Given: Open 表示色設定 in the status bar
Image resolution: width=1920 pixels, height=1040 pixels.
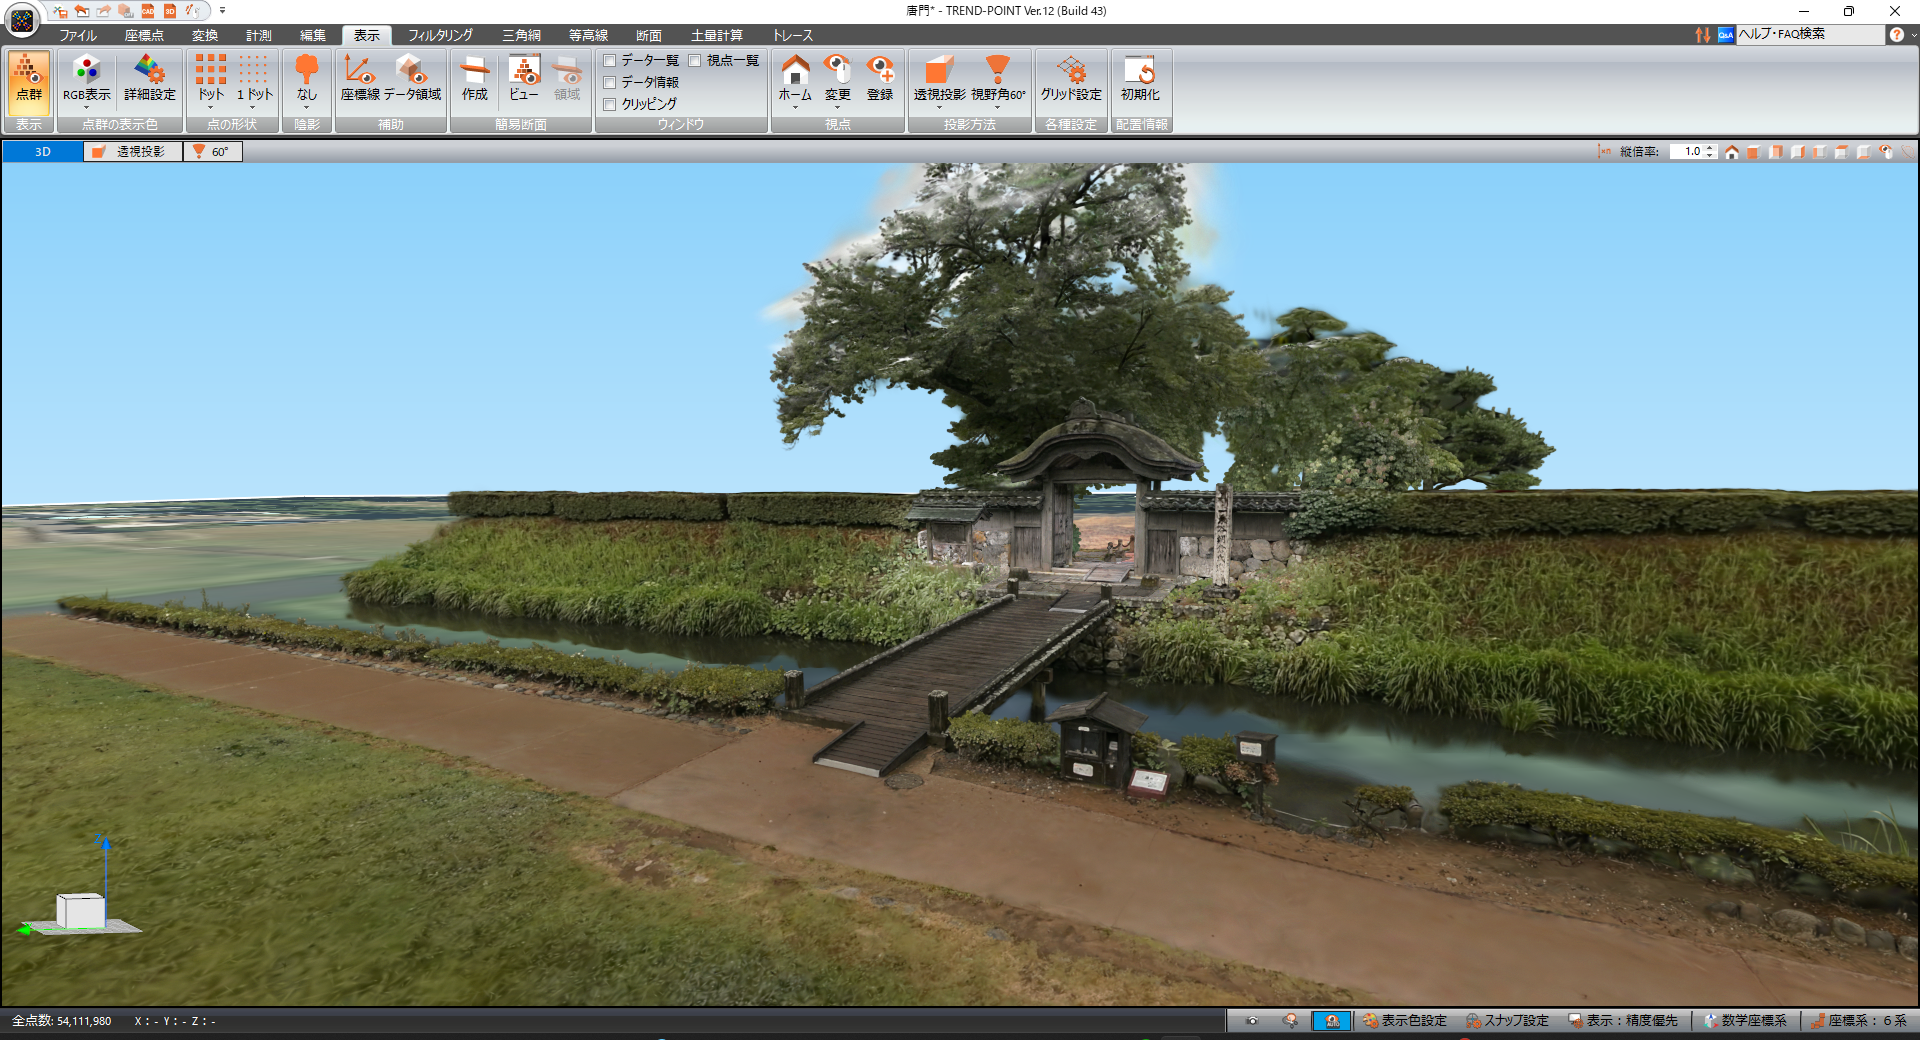Looking at the screenshot, I should tap(1405, 1021).
